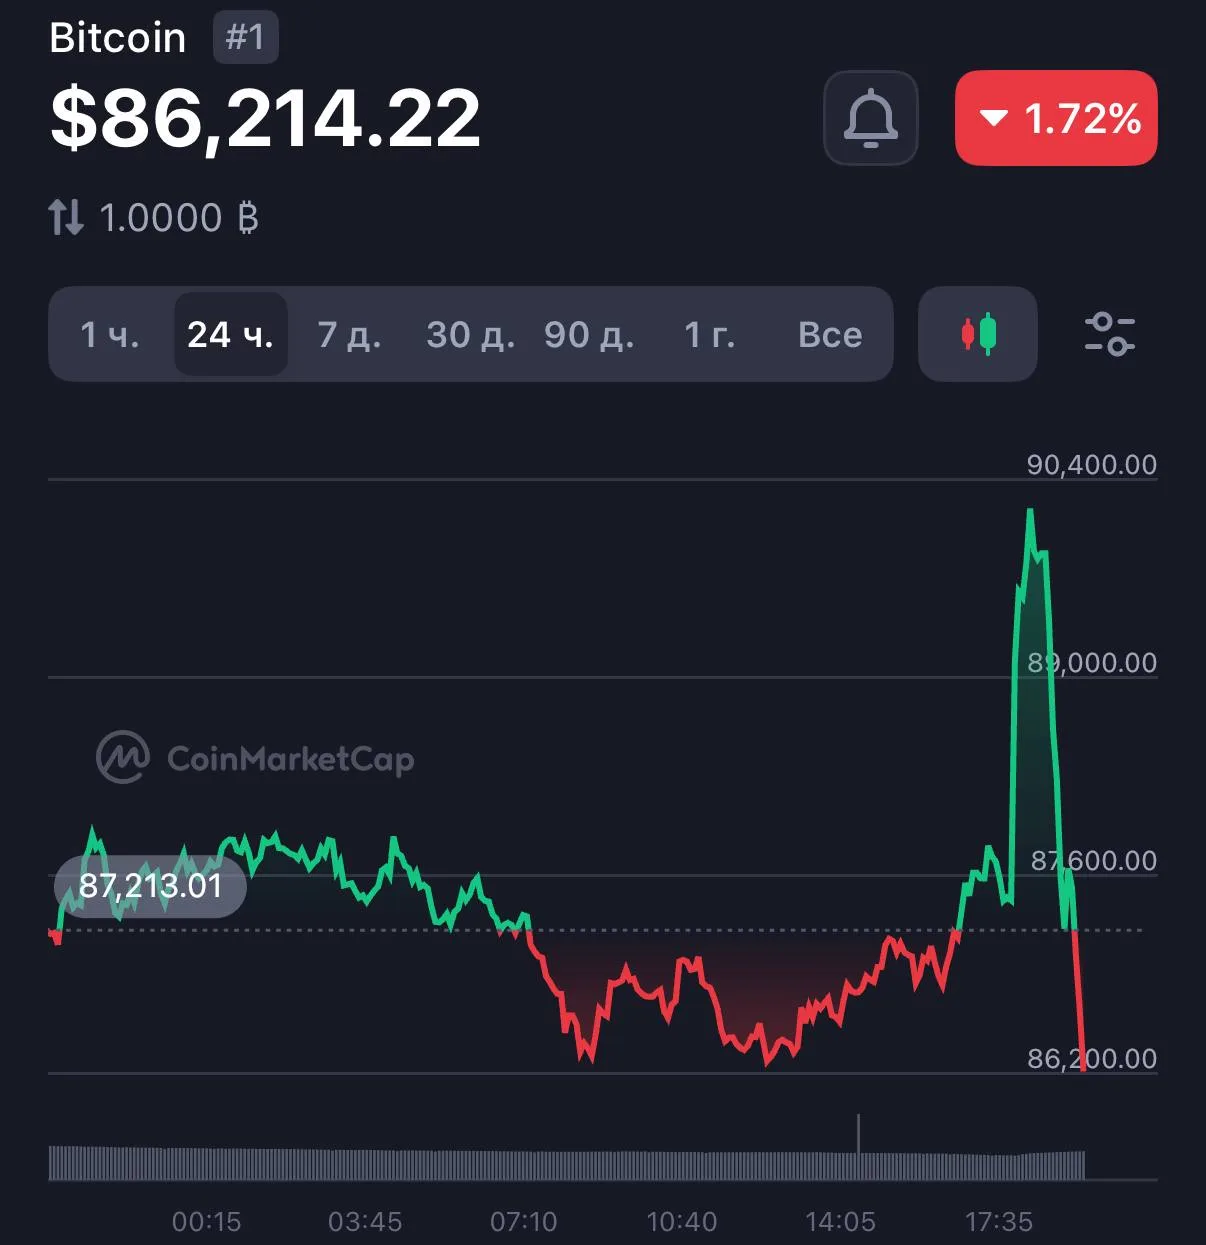
Task: Tap the up-down swap arrows icon
Action: pos(66,217)
